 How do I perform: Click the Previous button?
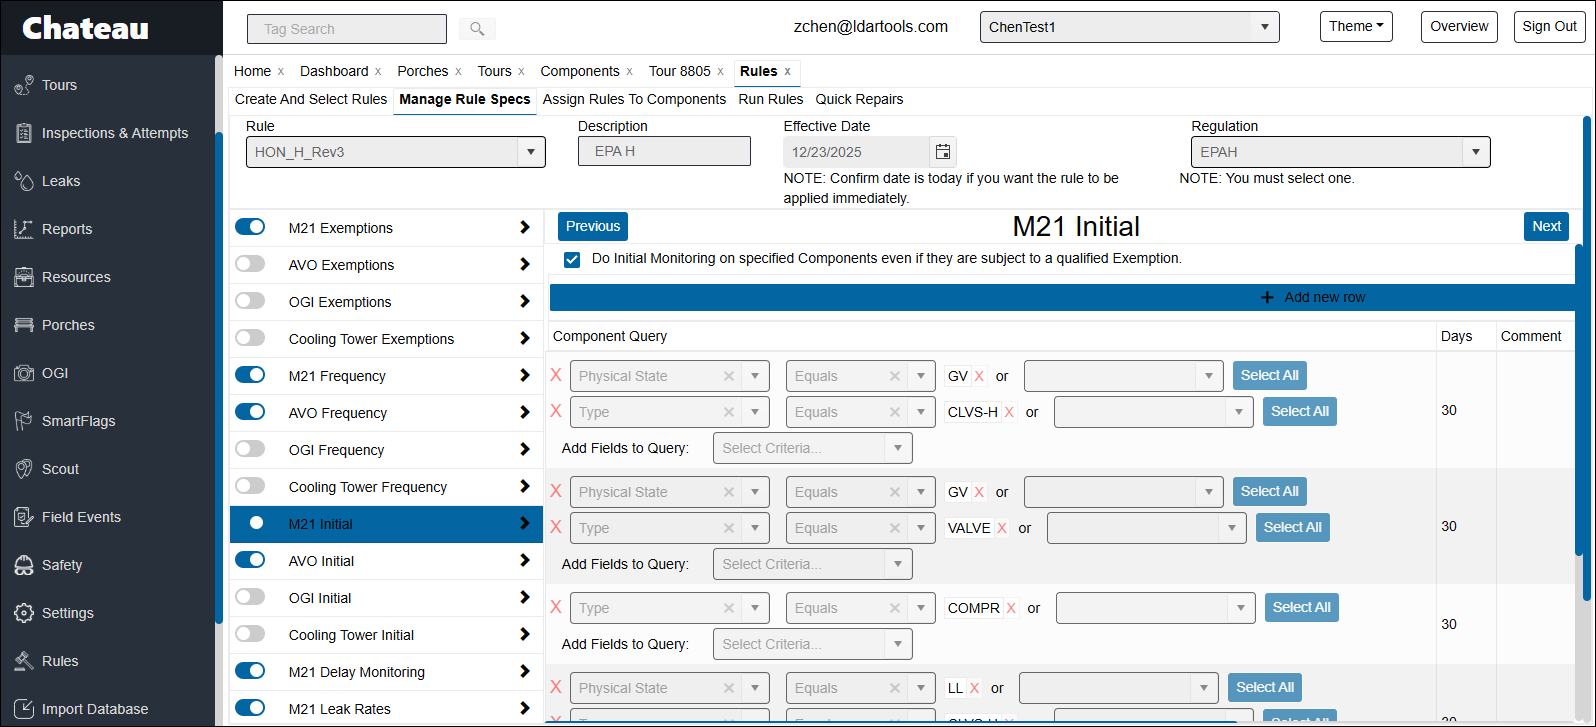pos(593,227)
